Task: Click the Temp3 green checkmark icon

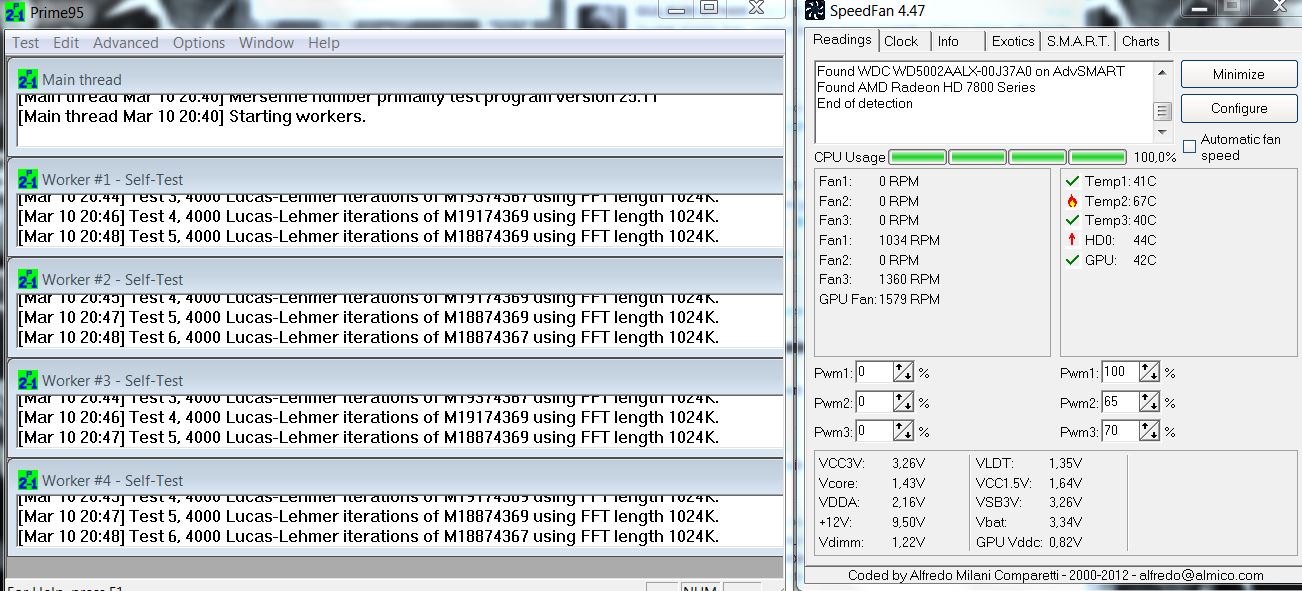Action: click(x=1073, y=220)
